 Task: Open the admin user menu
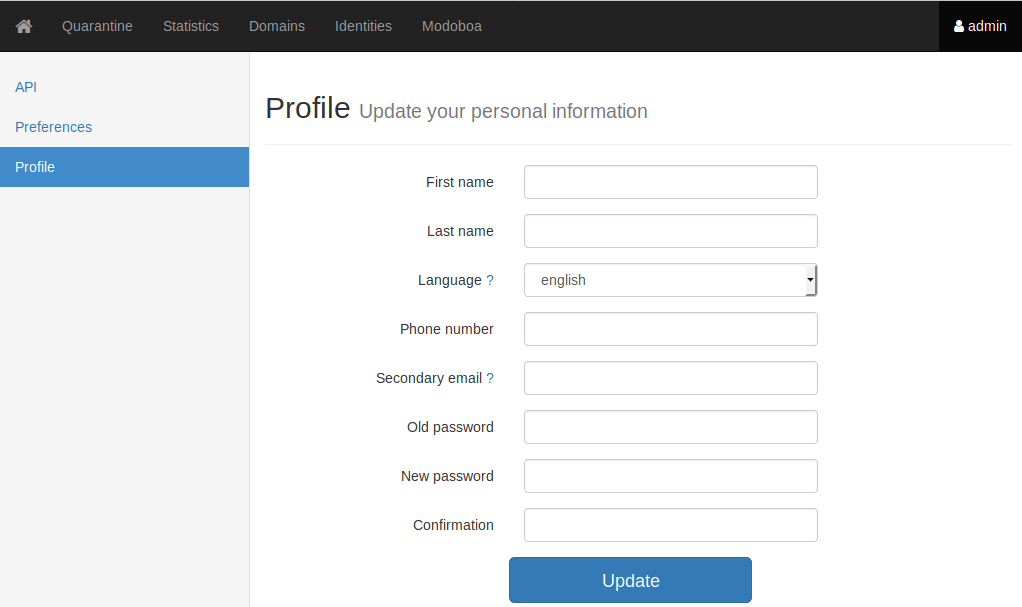pyautogui.click(x=980, y=26)
